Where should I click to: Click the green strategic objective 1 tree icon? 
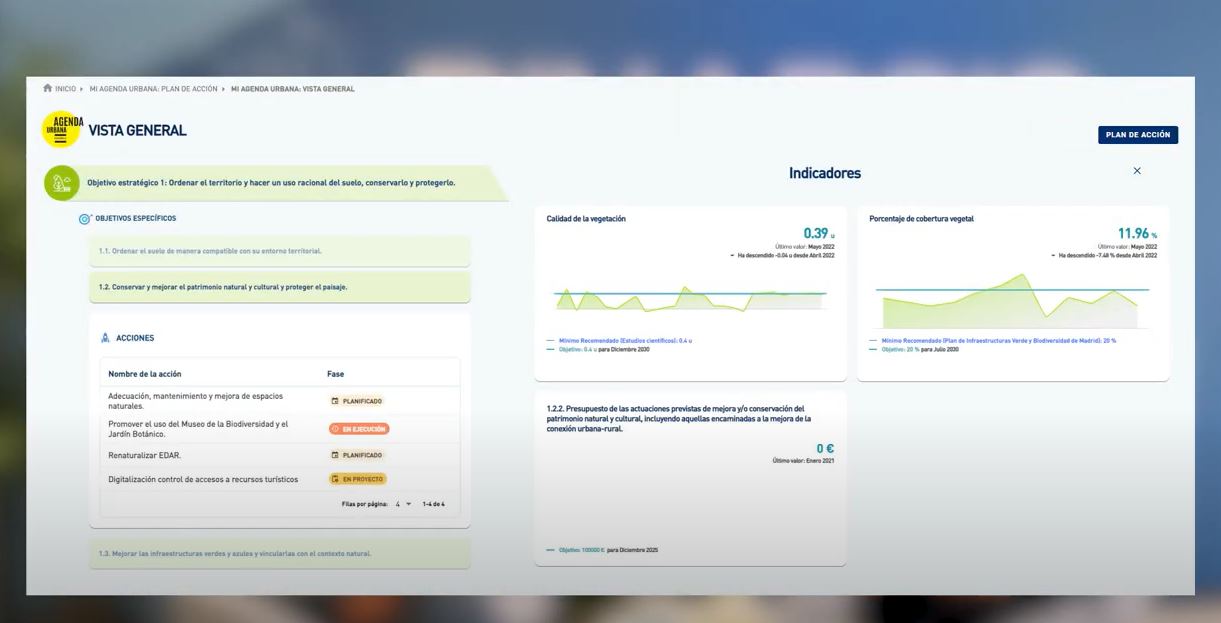[62, 183]
